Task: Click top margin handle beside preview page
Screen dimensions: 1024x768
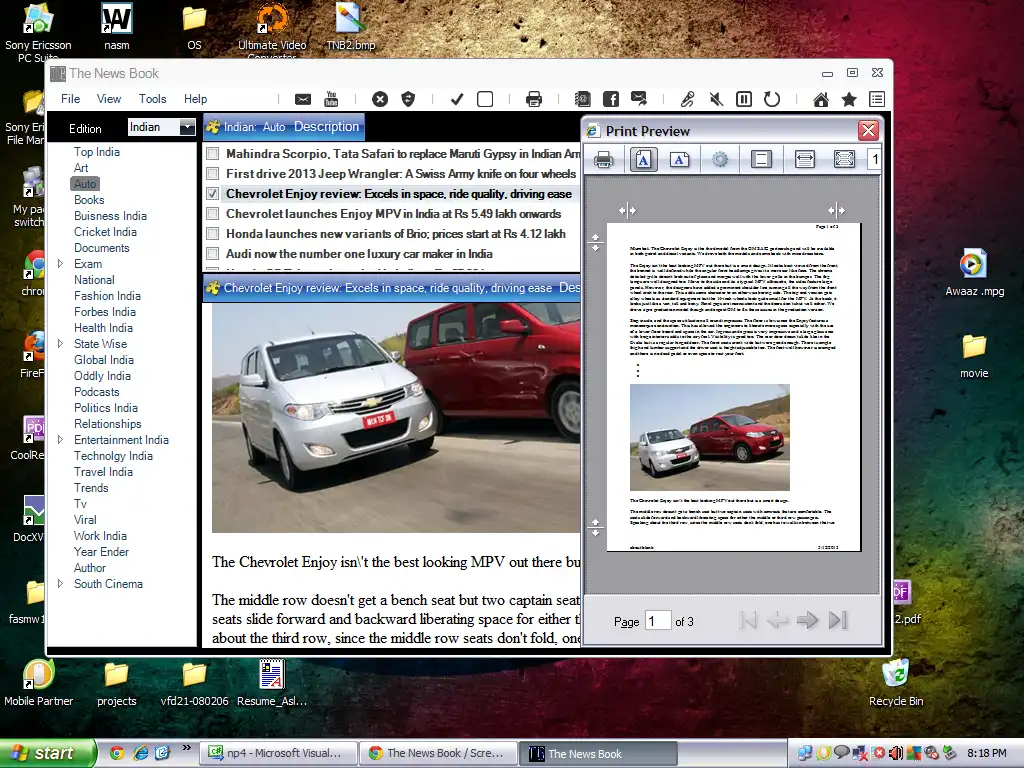Action: click(596, 242)
